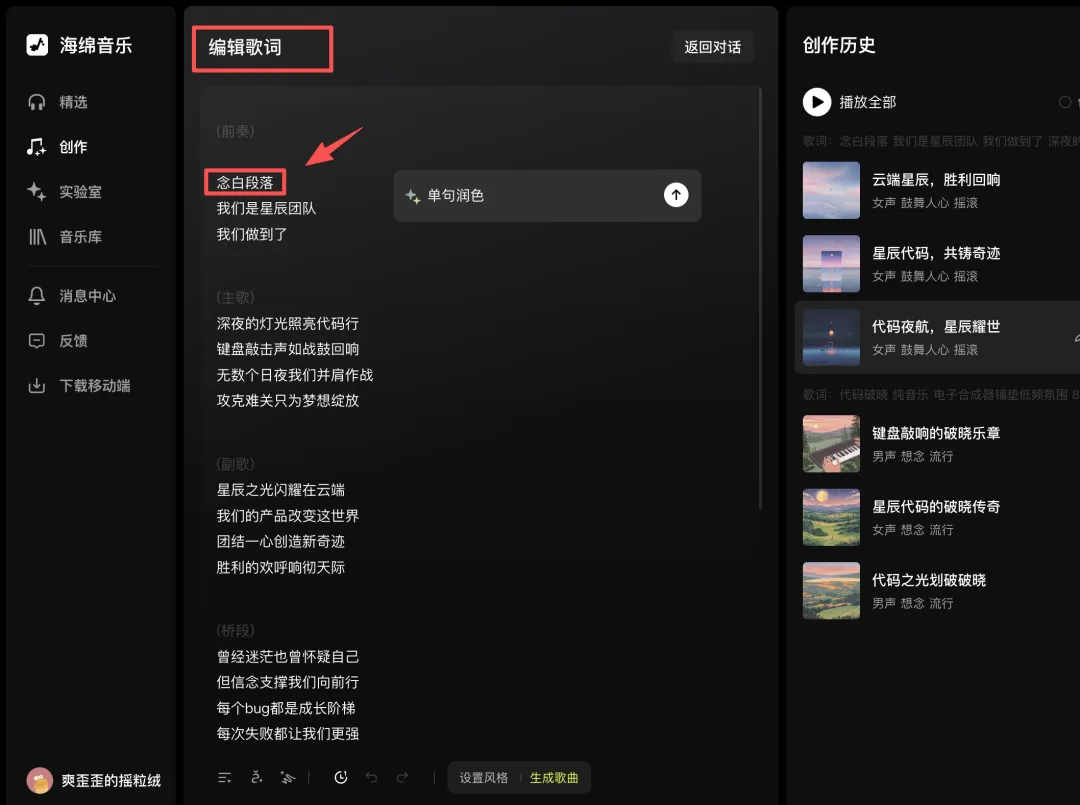
Task: Click the undo arrow in bottom toolbar
Action: tap(371, 777)
